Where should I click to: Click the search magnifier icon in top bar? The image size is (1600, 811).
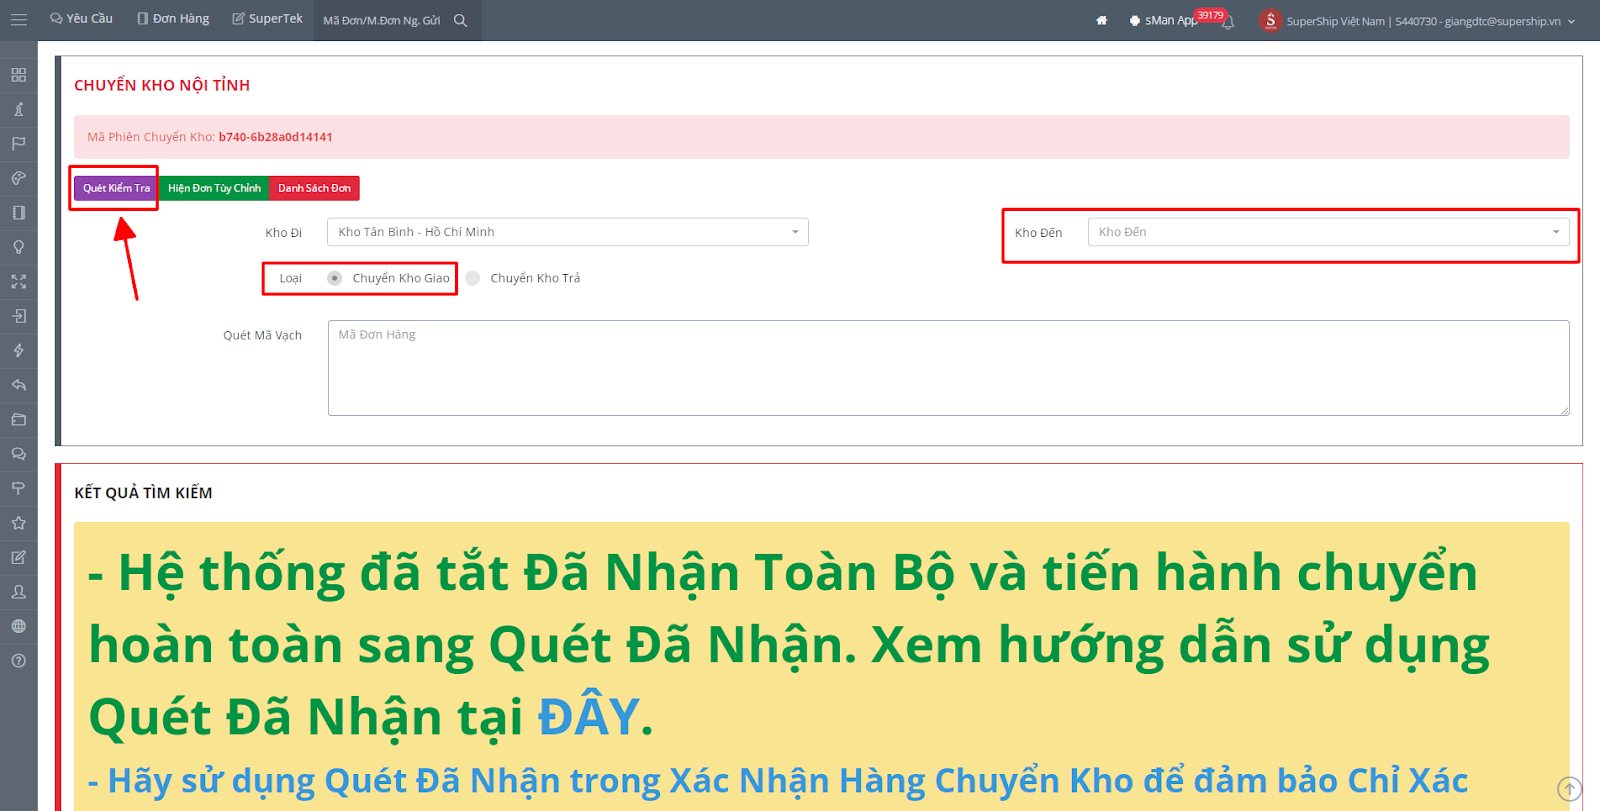coord(460,20)
